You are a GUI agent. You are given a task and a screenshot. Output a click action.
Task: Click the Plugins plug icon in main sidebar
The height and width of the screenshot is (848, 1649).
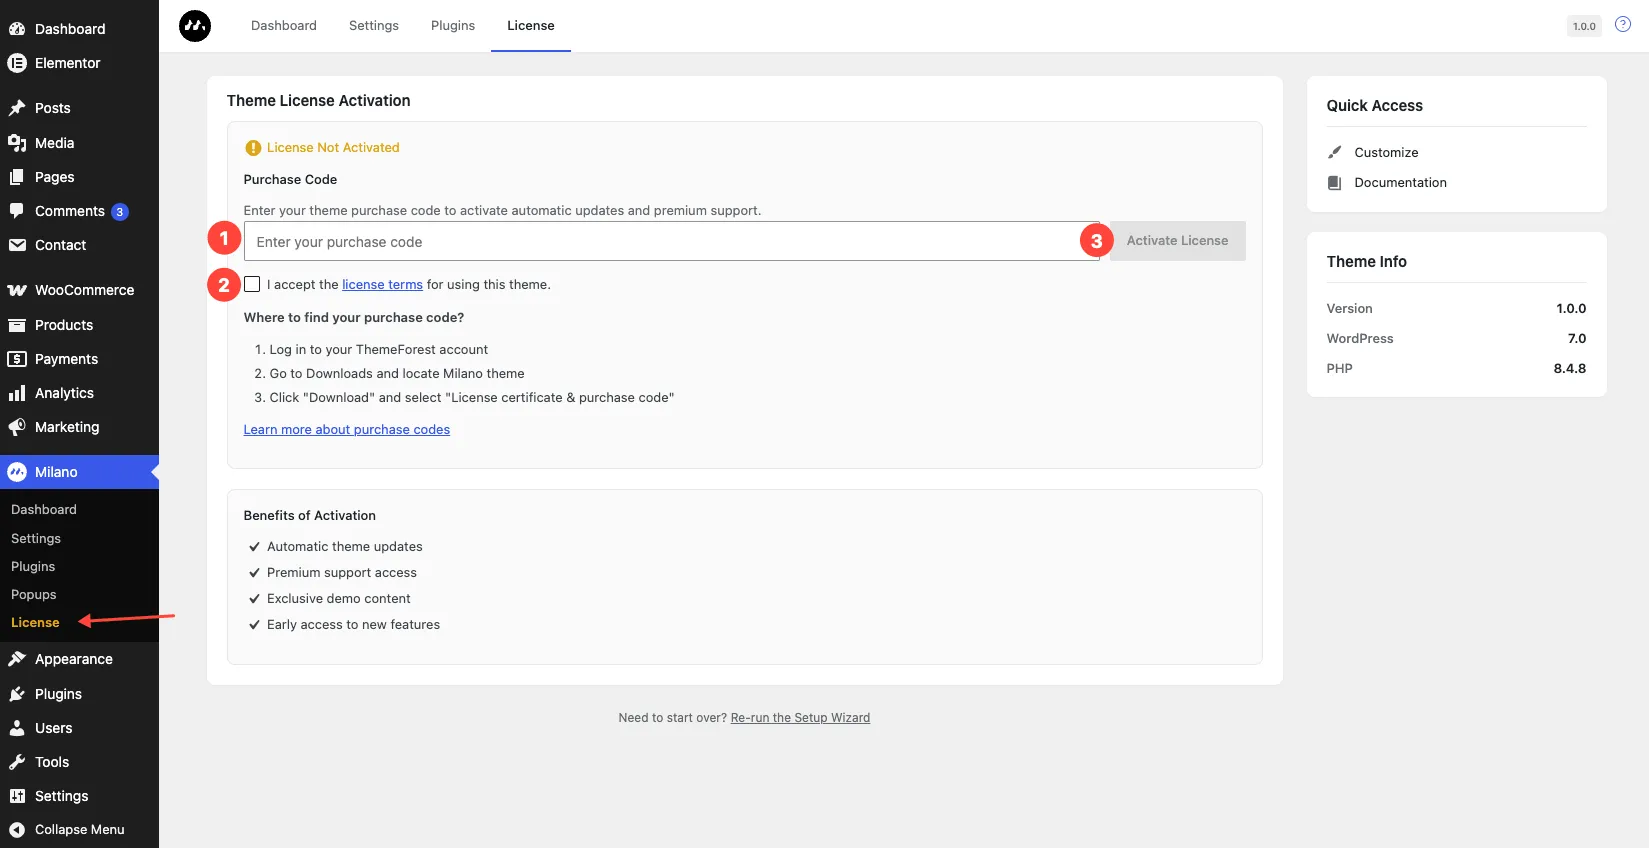tap(17, 694)
